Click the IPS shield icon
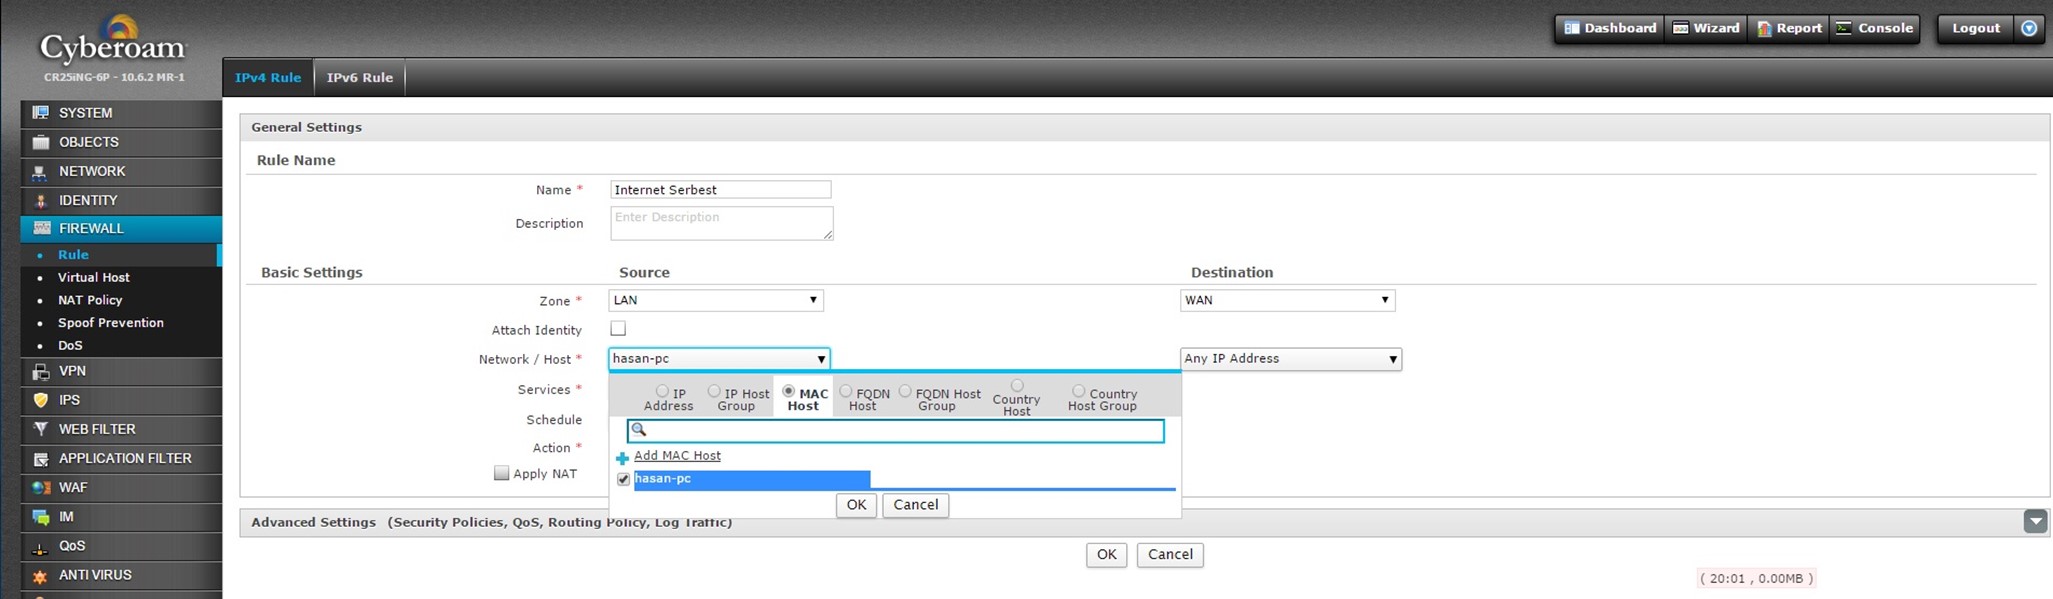2053x599 pixels. [x=40, y=400]
